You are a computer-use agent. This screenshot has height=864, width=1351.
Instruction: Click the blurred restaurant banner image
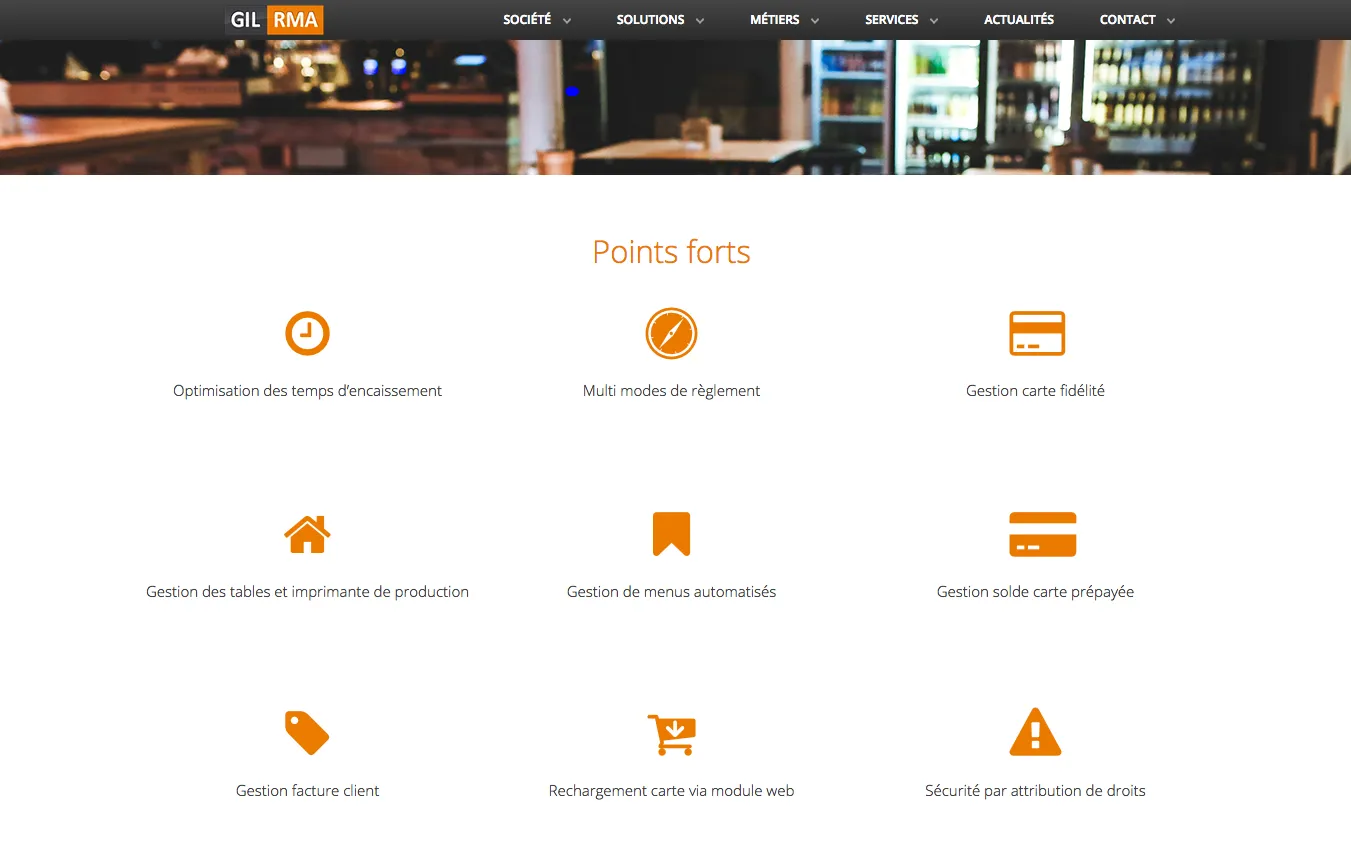click(x=675, y=107)
